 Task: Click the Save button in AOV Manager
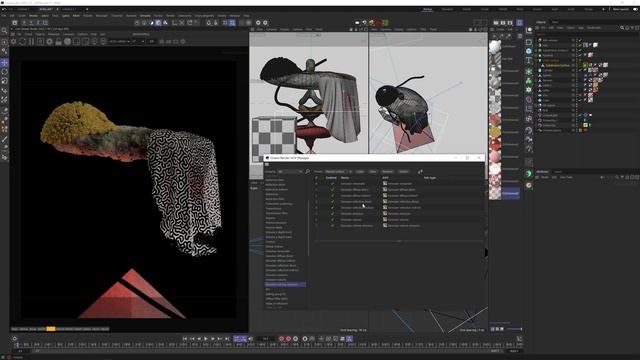coord(373,172)
